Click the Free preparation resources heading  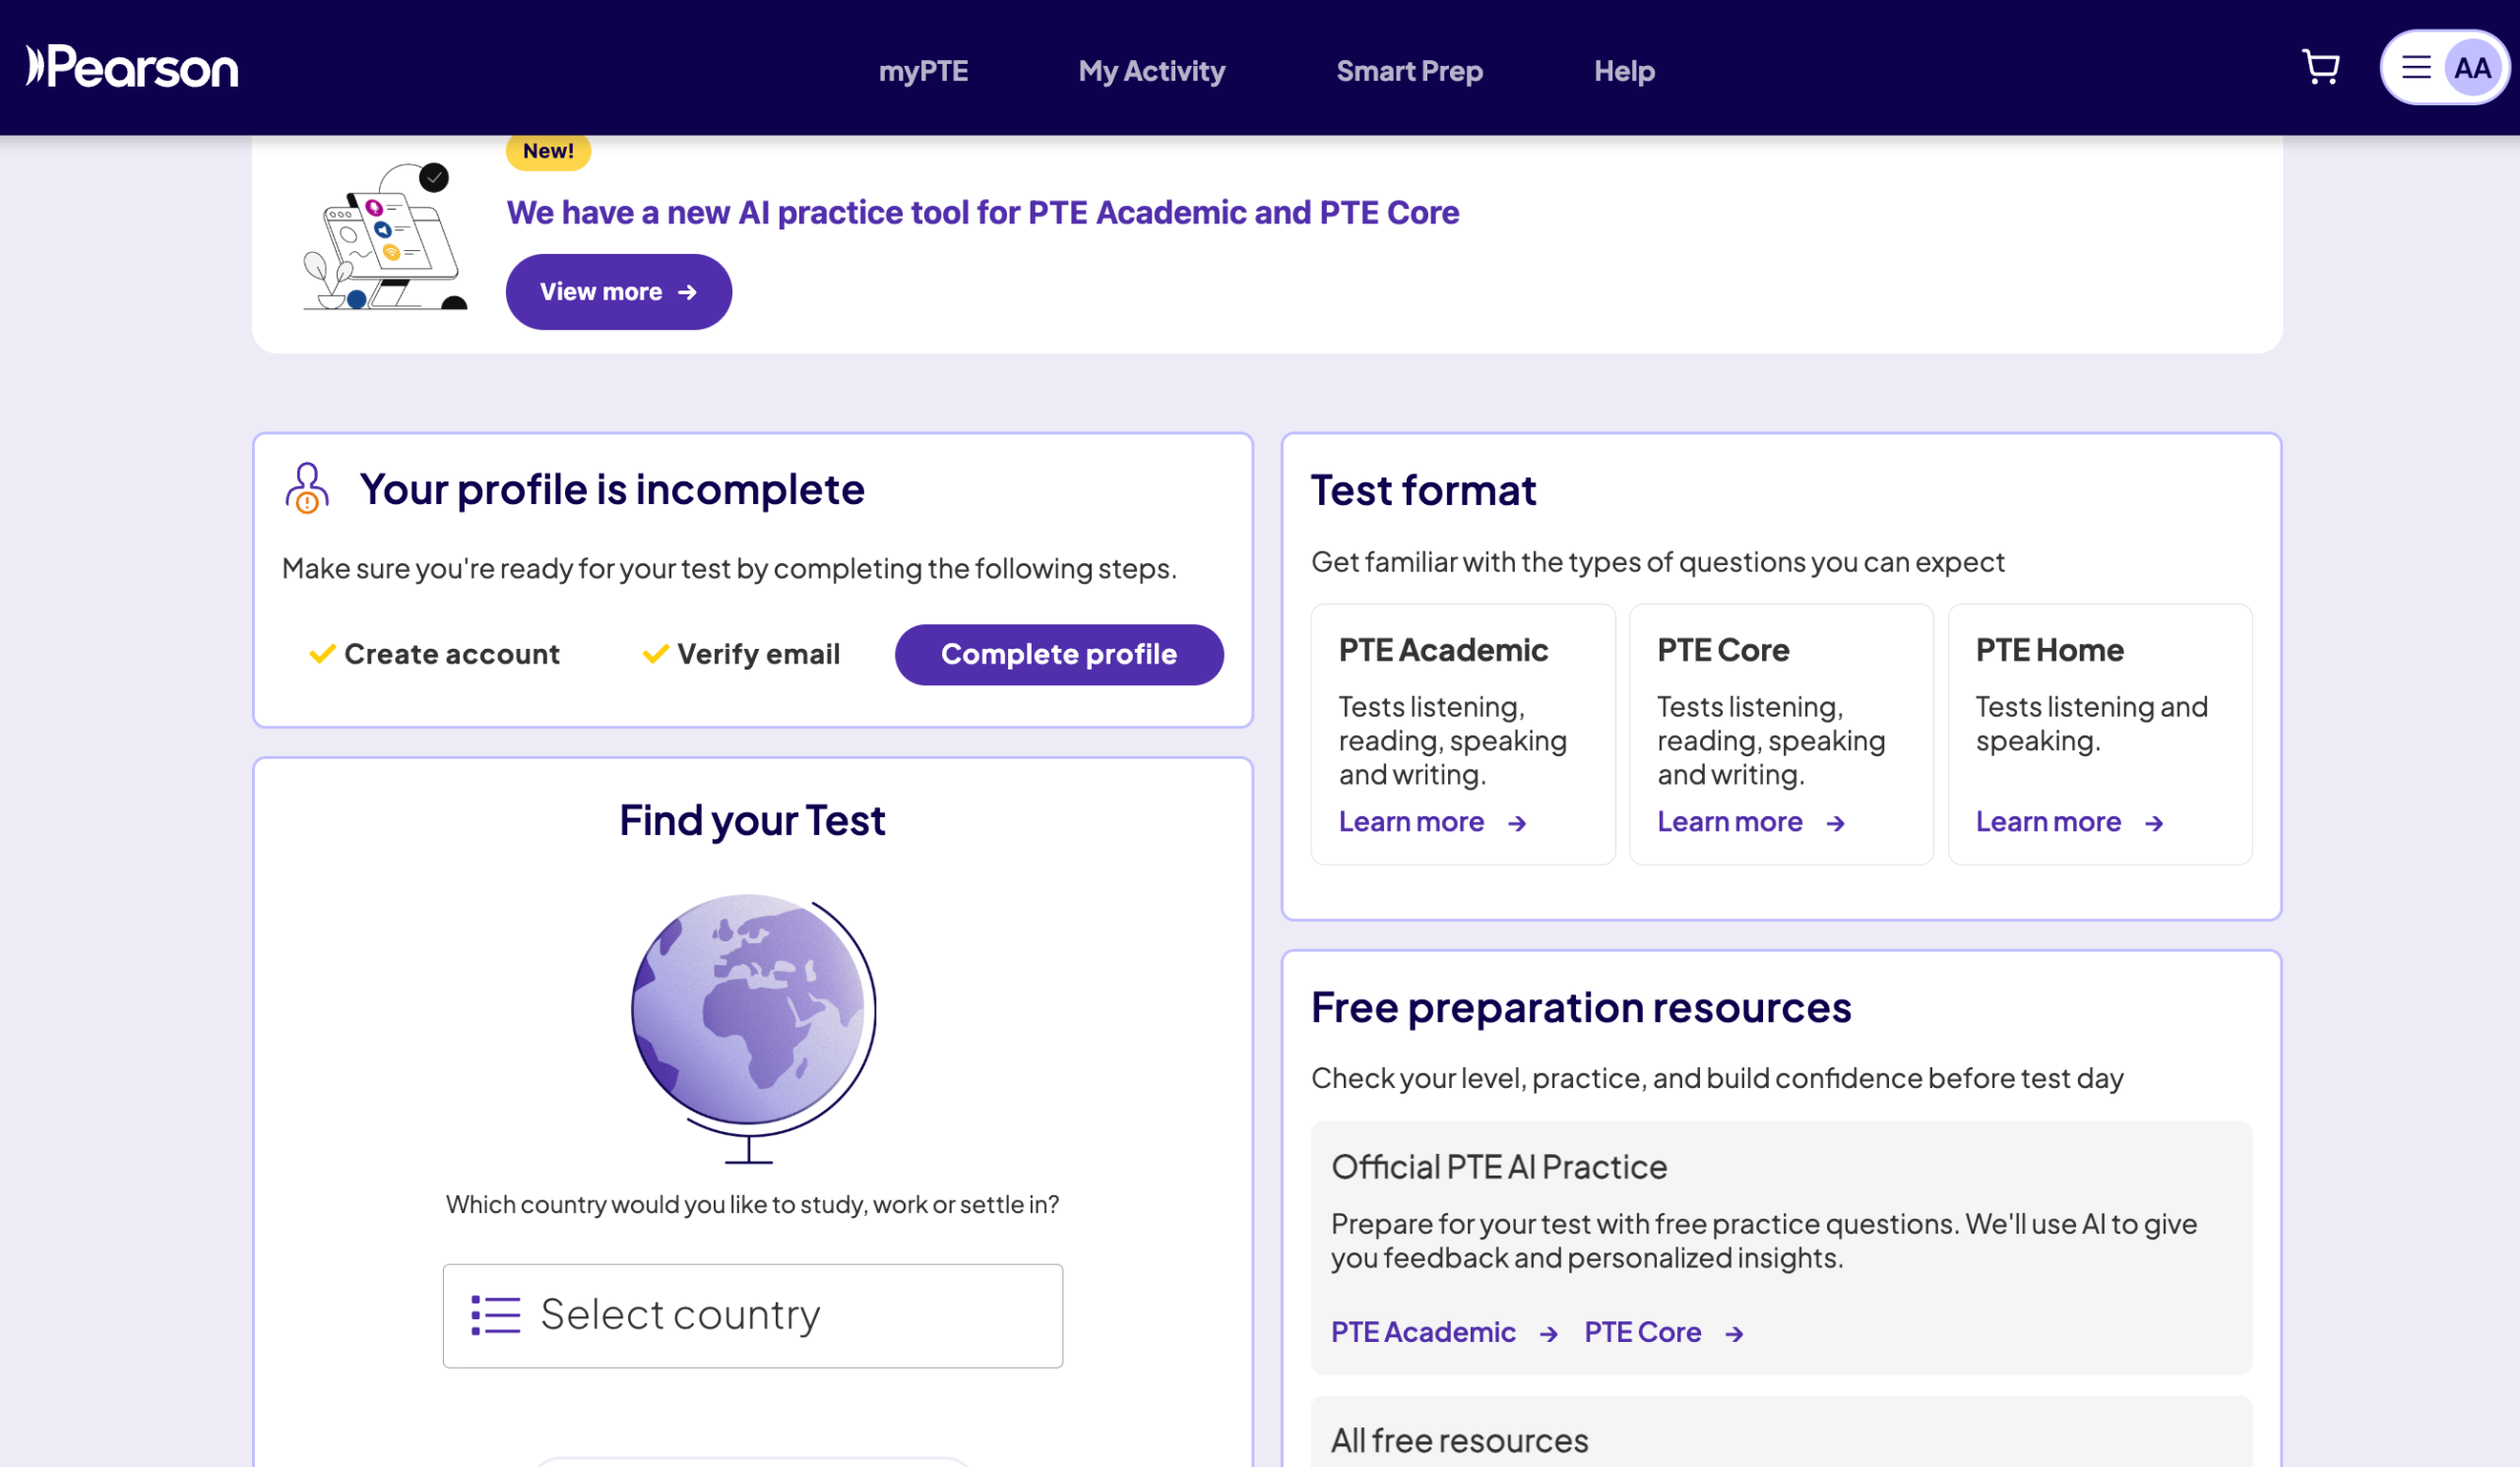tap(1581, 1007)
